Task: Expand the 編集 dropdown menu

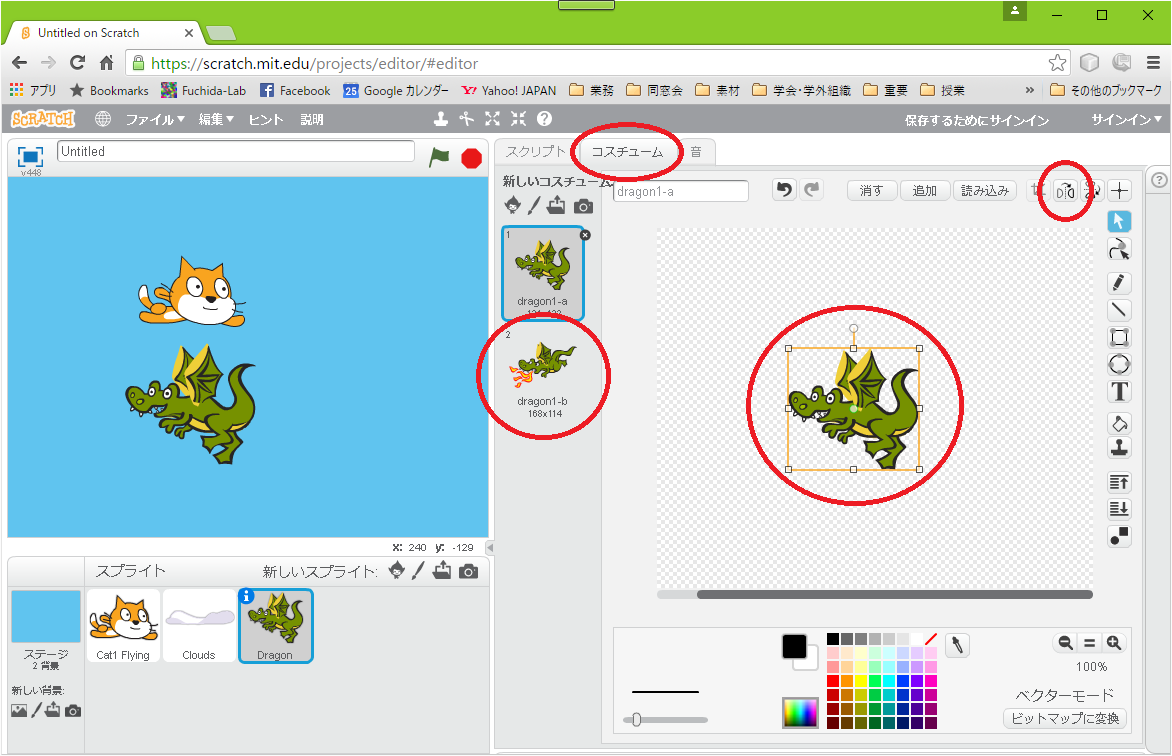Action: (216, 119)
